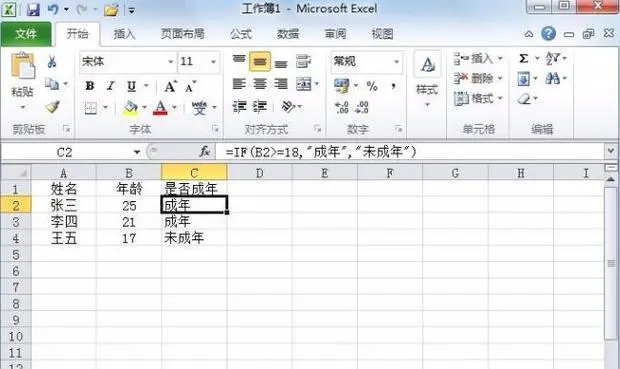
Task: Decrease font size with small A
Action: point(191,87)
